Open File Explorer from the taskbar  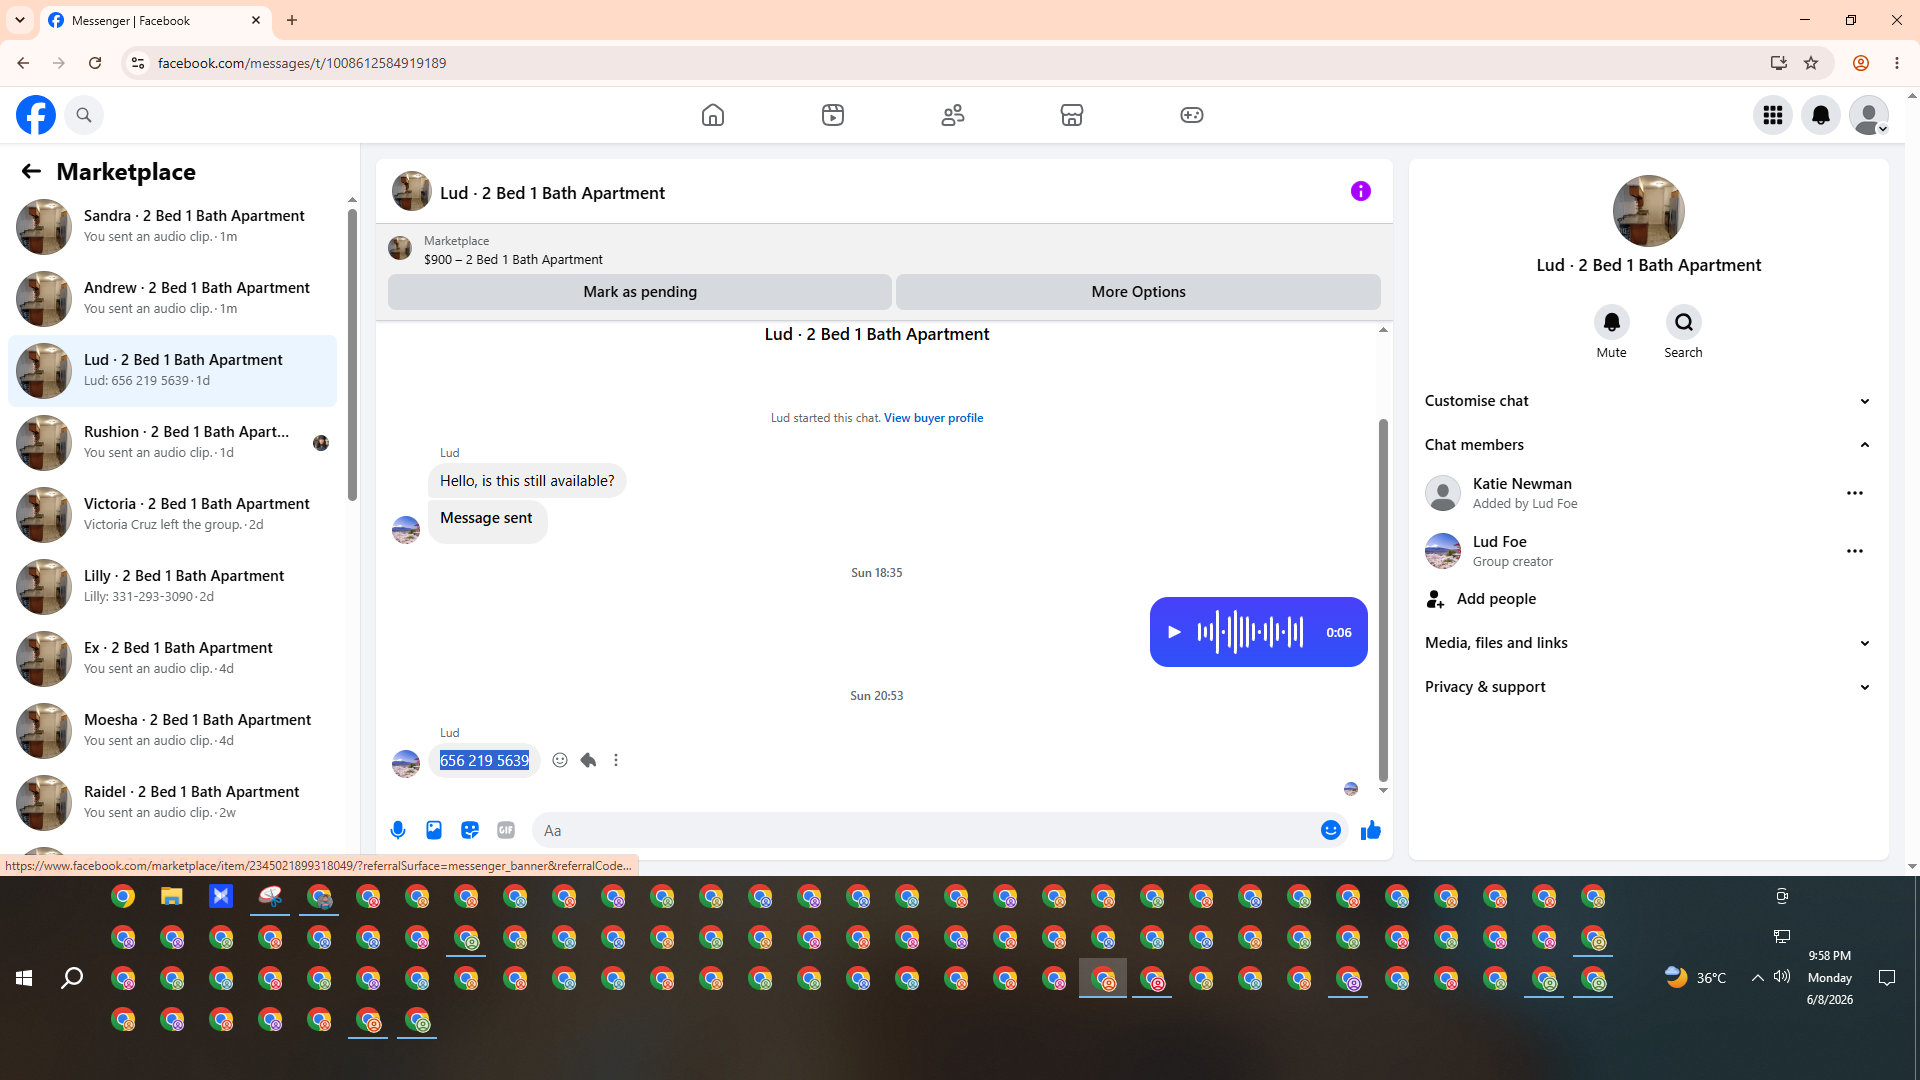(x=172, y=896)
